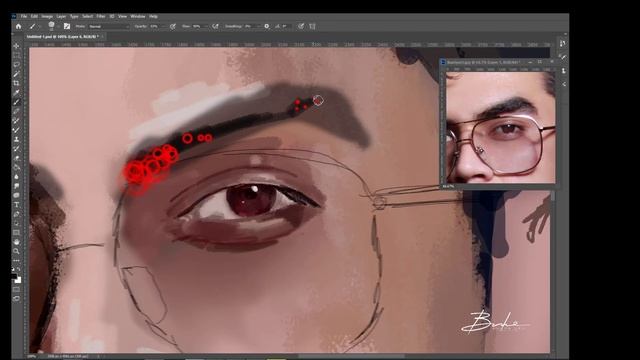Viewport: 640px width, 360px height.
Task: Open the brush preset picker
Action: (x=51, y=26)
